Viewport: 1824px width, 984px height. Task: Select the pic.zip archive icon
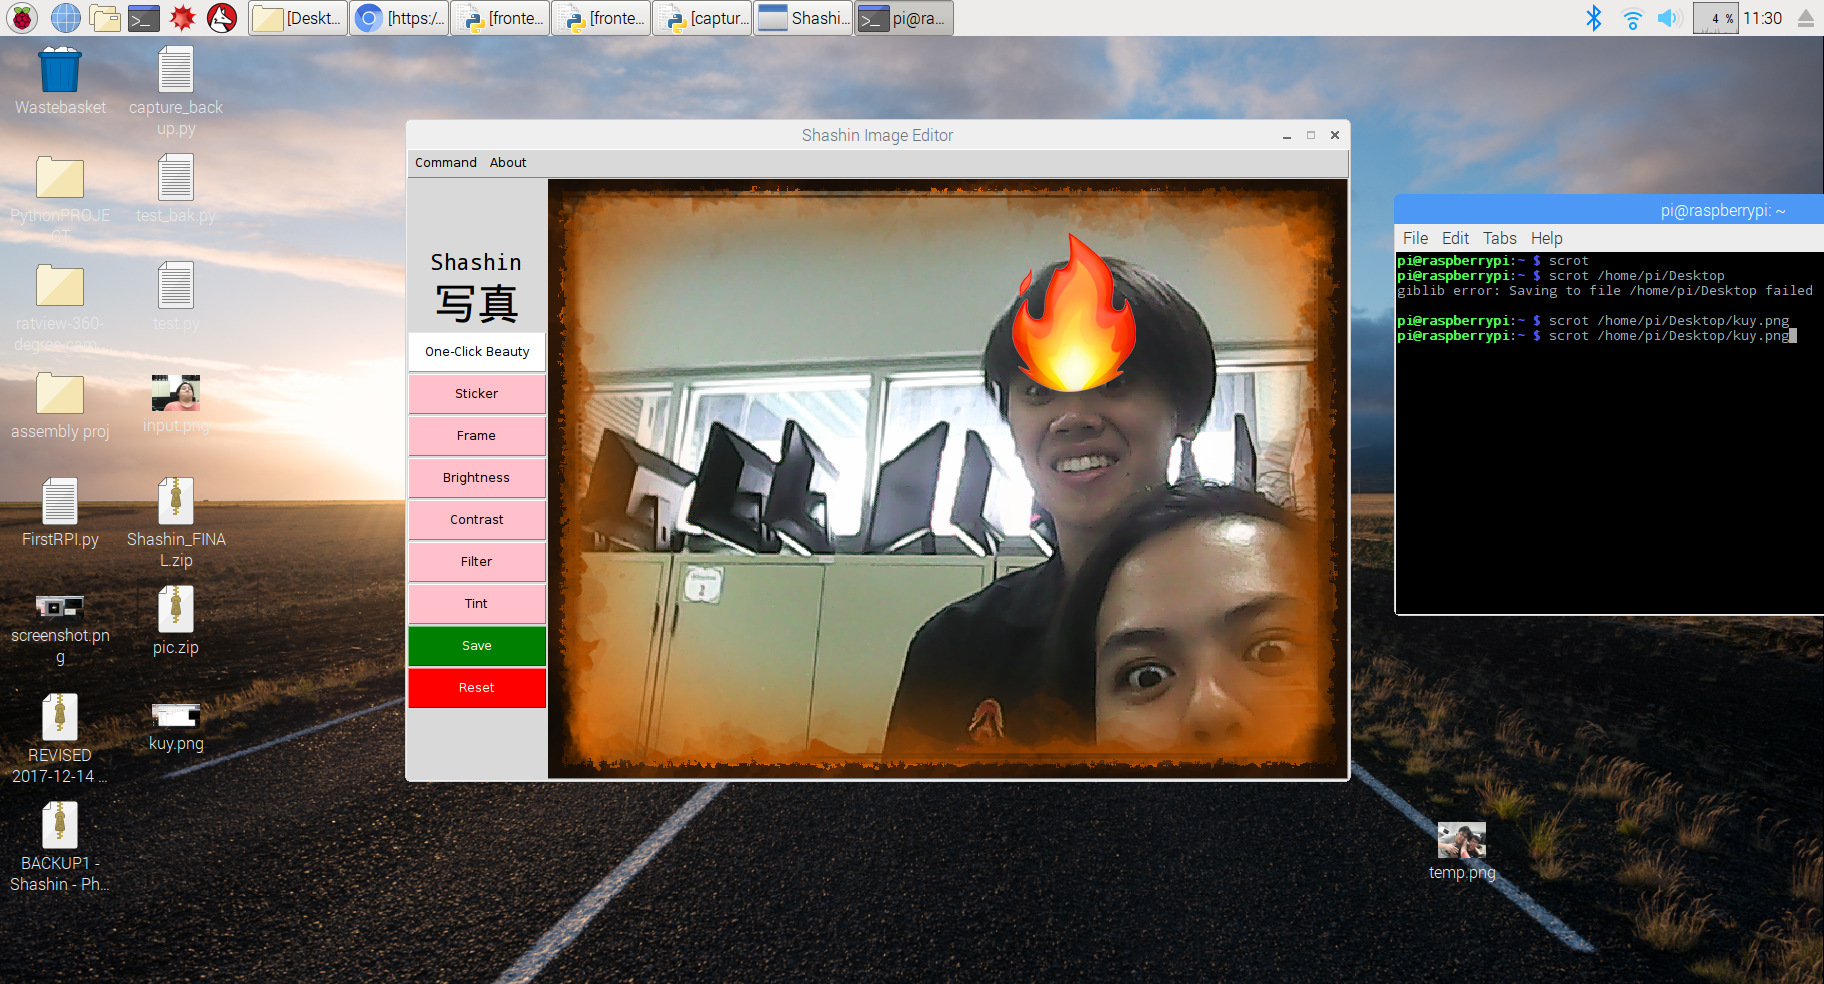pyautogui.click(x=176, y=621)
